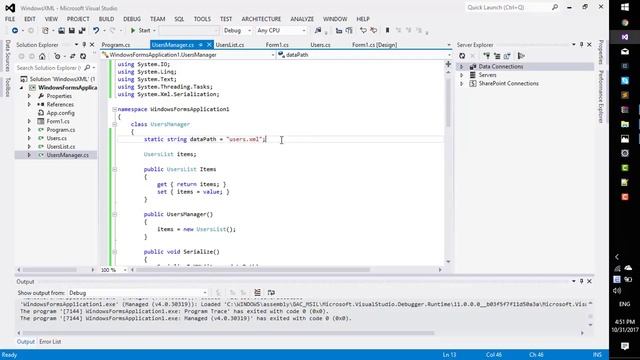Toggle word wrap in Output panel

pyautogui.click(x=271, y=292)
